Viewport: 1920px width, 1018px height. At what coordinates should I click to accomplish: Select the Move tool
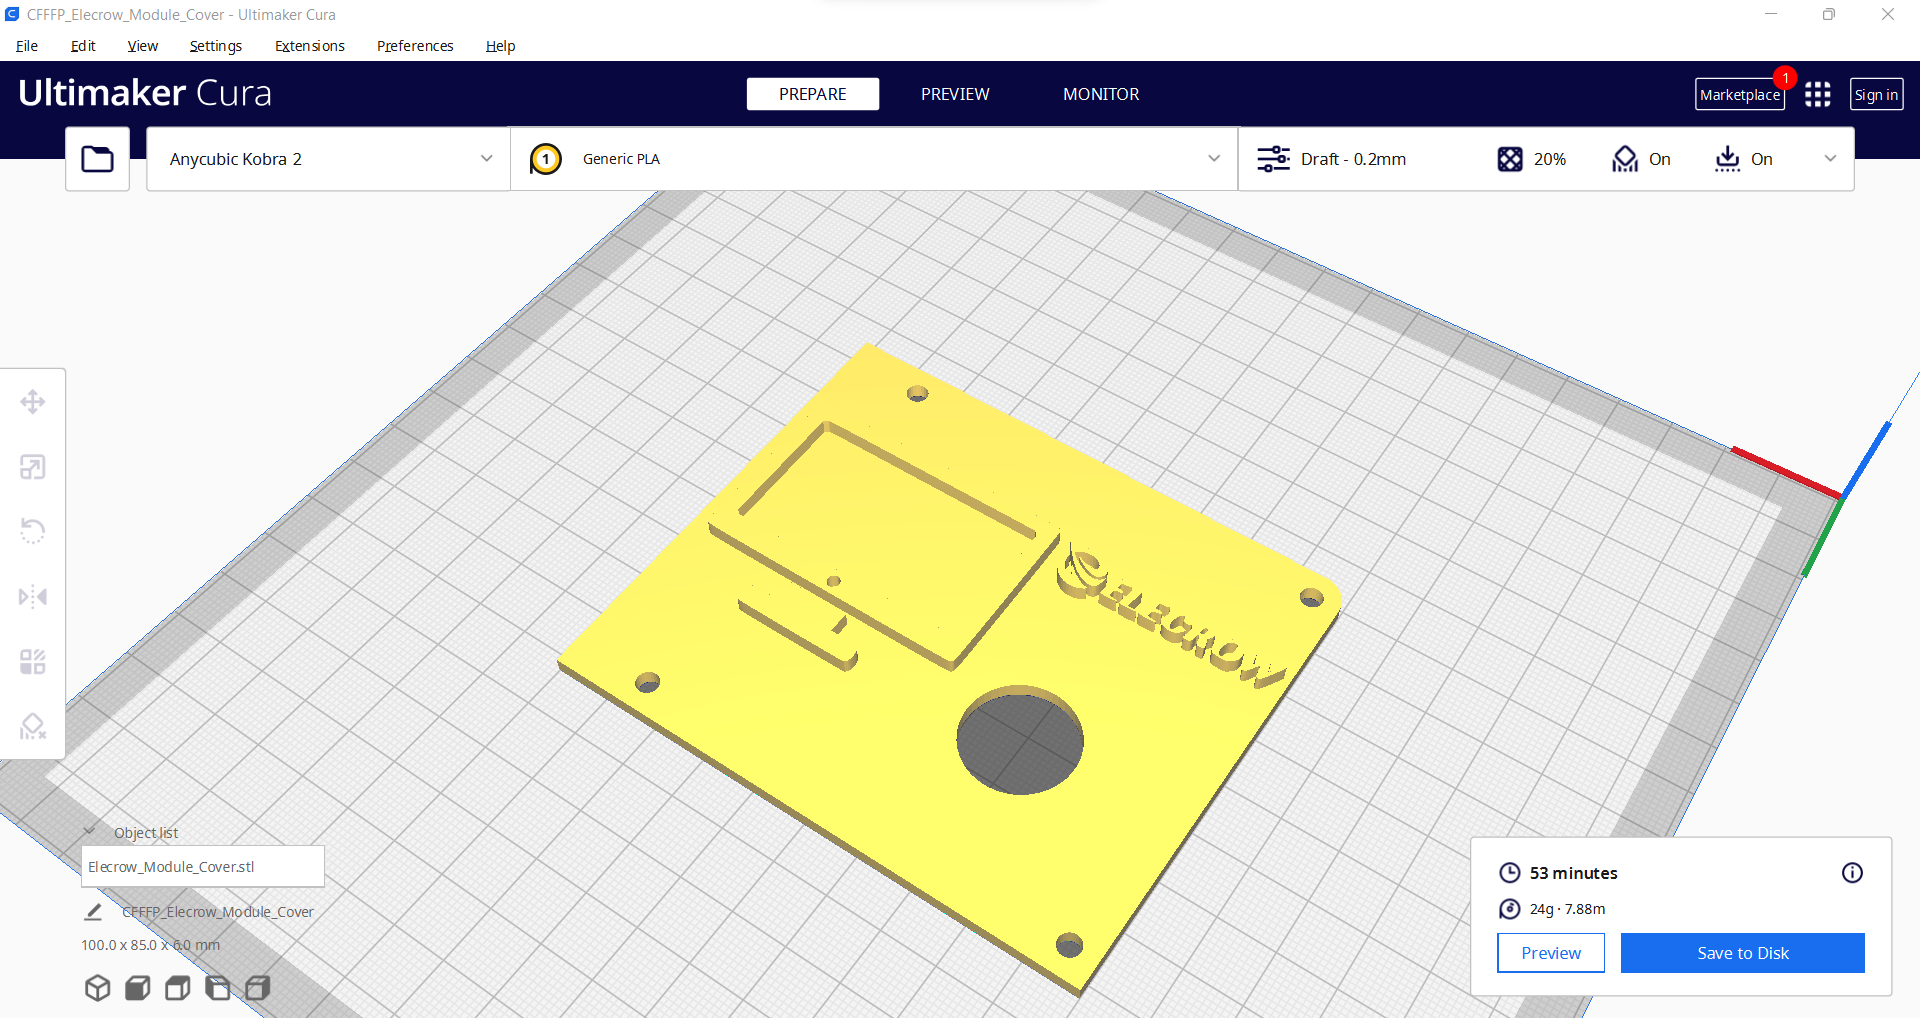[x=33, y=402]
